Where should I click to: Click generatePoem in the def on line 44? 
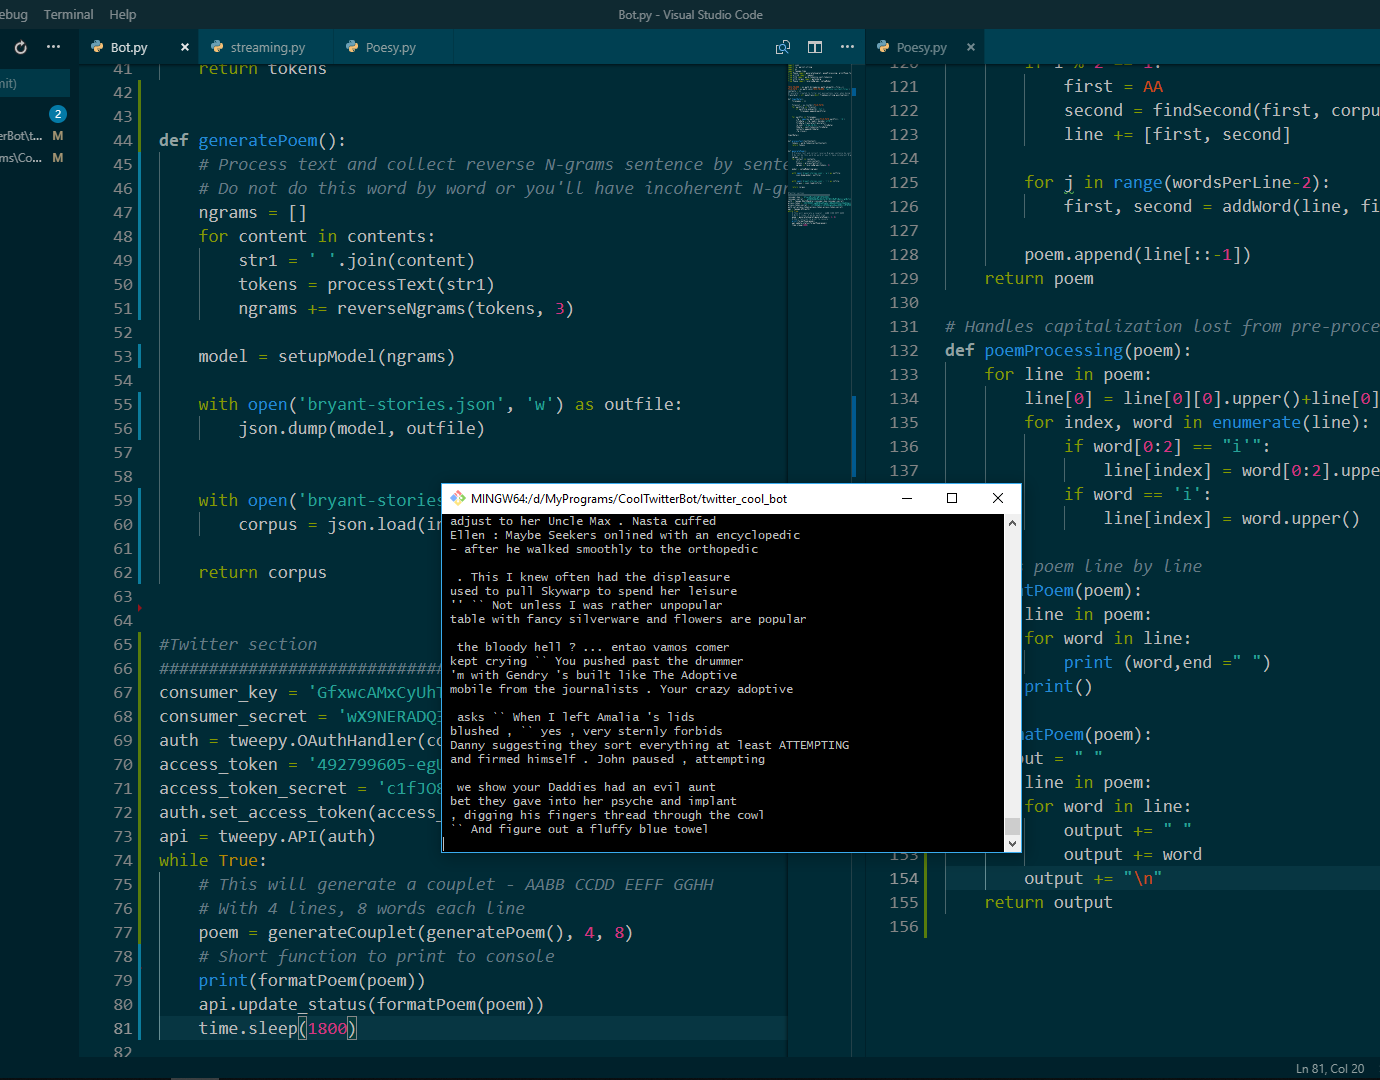pos(258,140)
